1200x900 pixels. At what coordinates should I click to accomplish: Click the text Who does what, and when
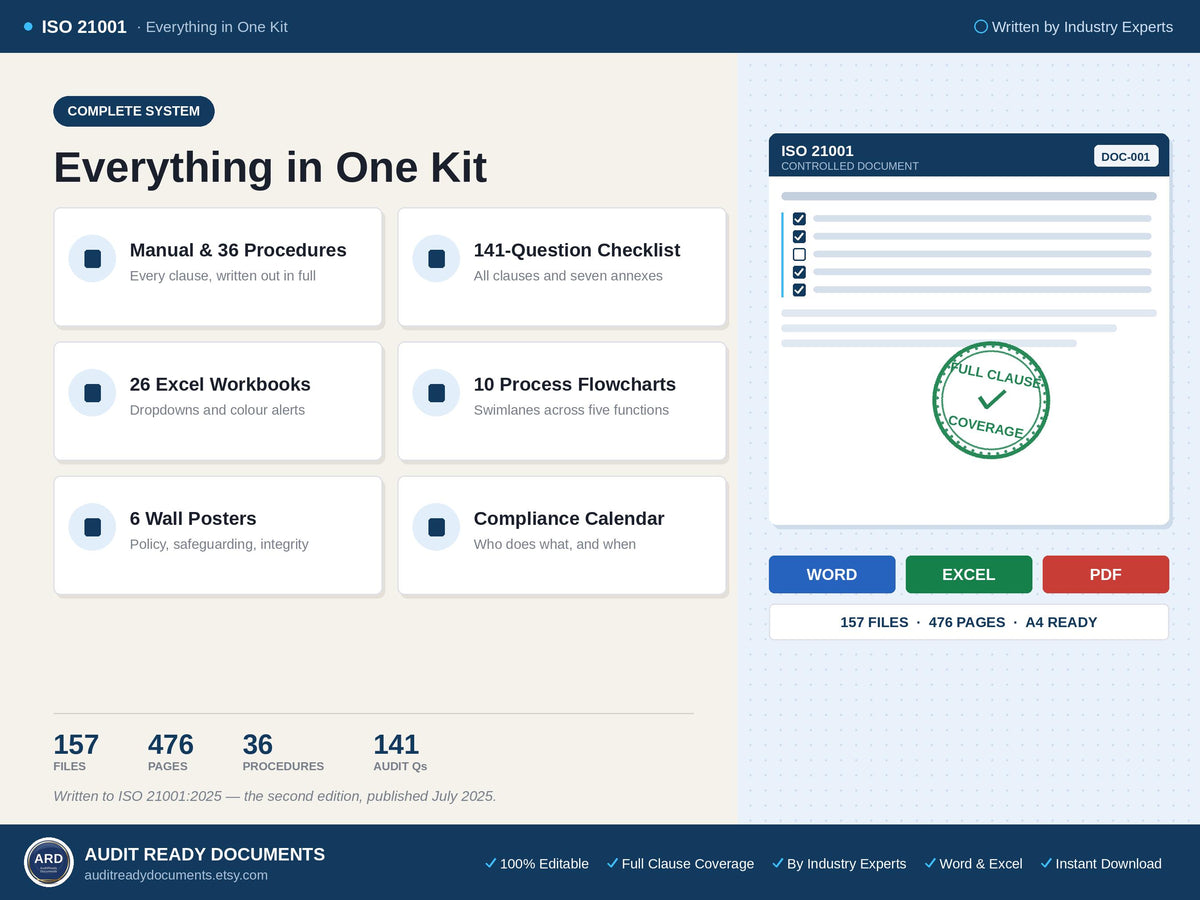click(555, 544)
